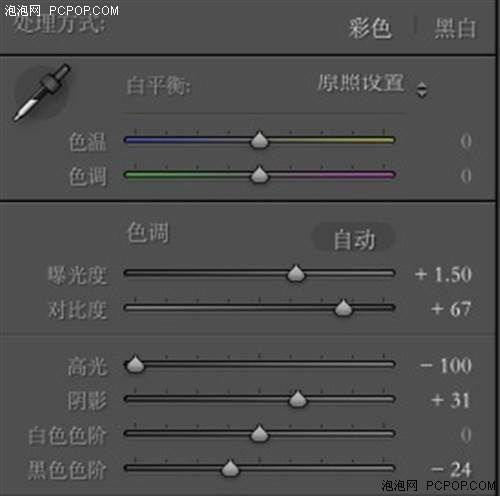Click the blacks value -24 field
This screenshot has height=496, width=500.
pos(451,469)
